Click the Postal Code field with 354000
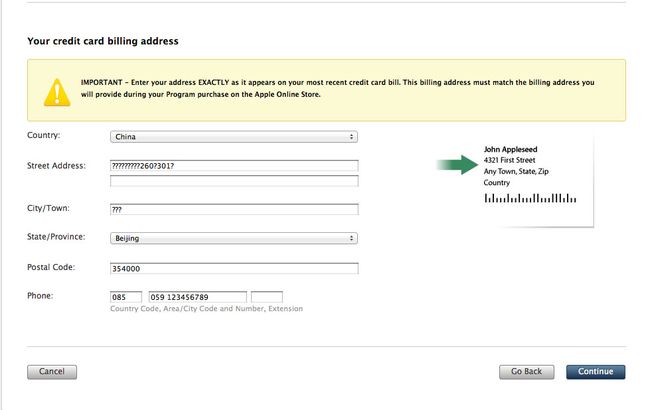 [234, 269]
